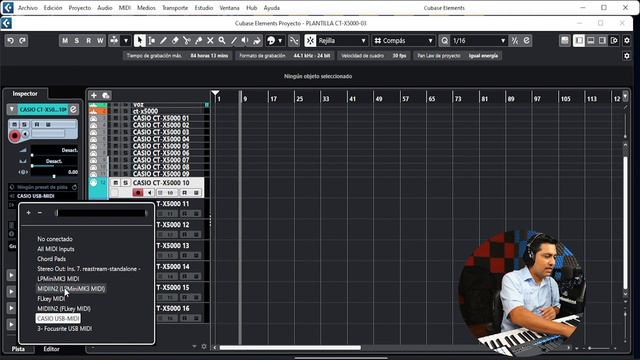Viewport: 640px width, 360px height.
Task: Open the Archivo menu
Action: click(x=28, y=8)
